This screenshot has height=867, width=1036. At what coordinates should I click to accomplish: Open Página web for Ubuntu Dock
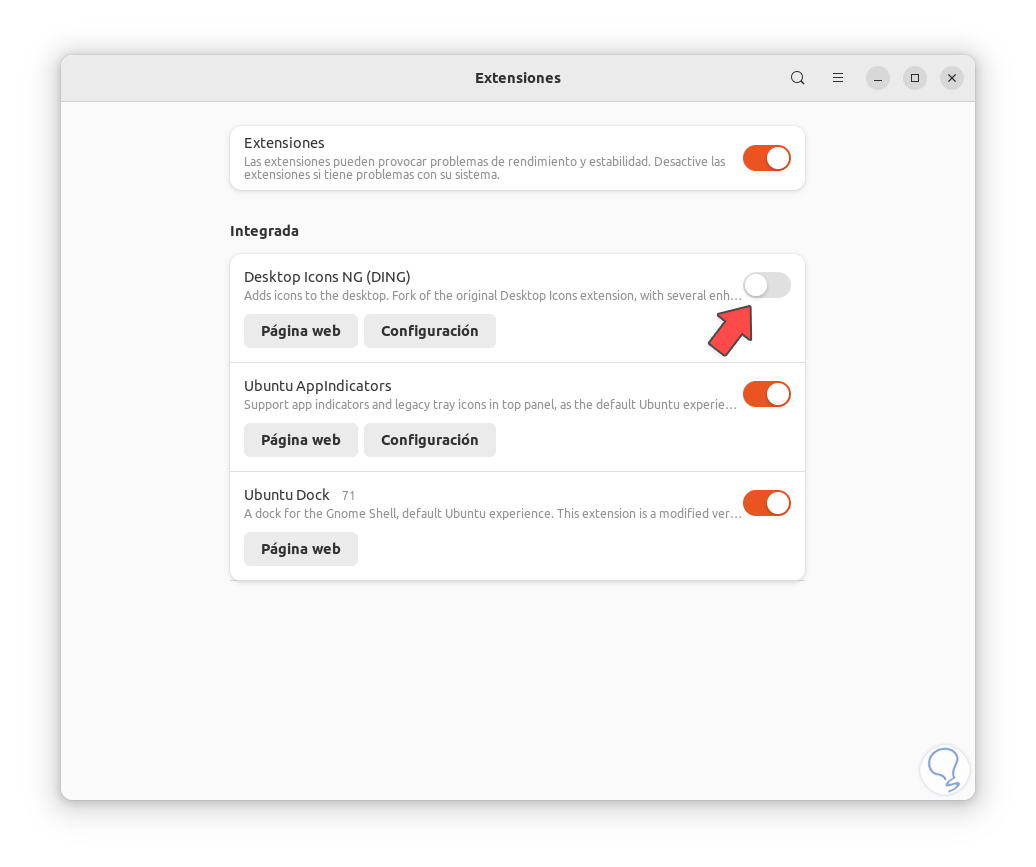point(300,548)
